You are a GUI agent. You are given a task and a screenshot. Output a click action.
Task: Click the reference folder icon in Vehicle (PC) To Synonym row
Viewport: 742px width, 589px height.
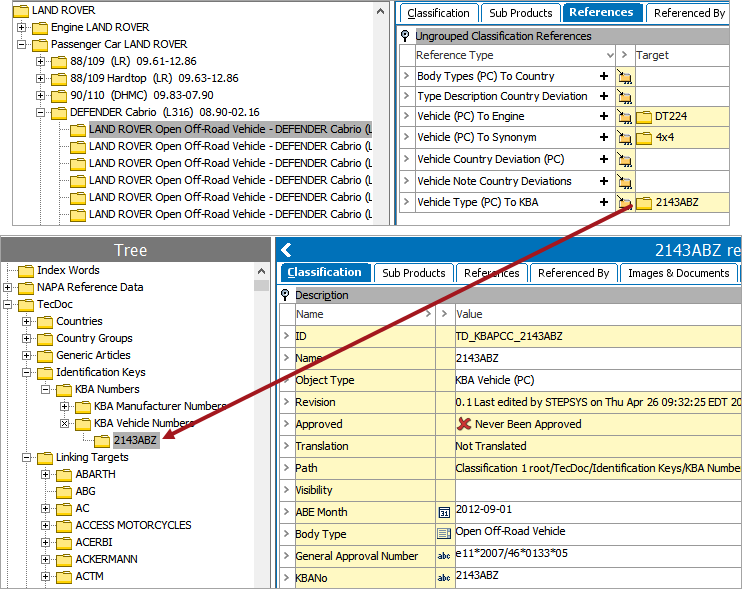(625, 138)
